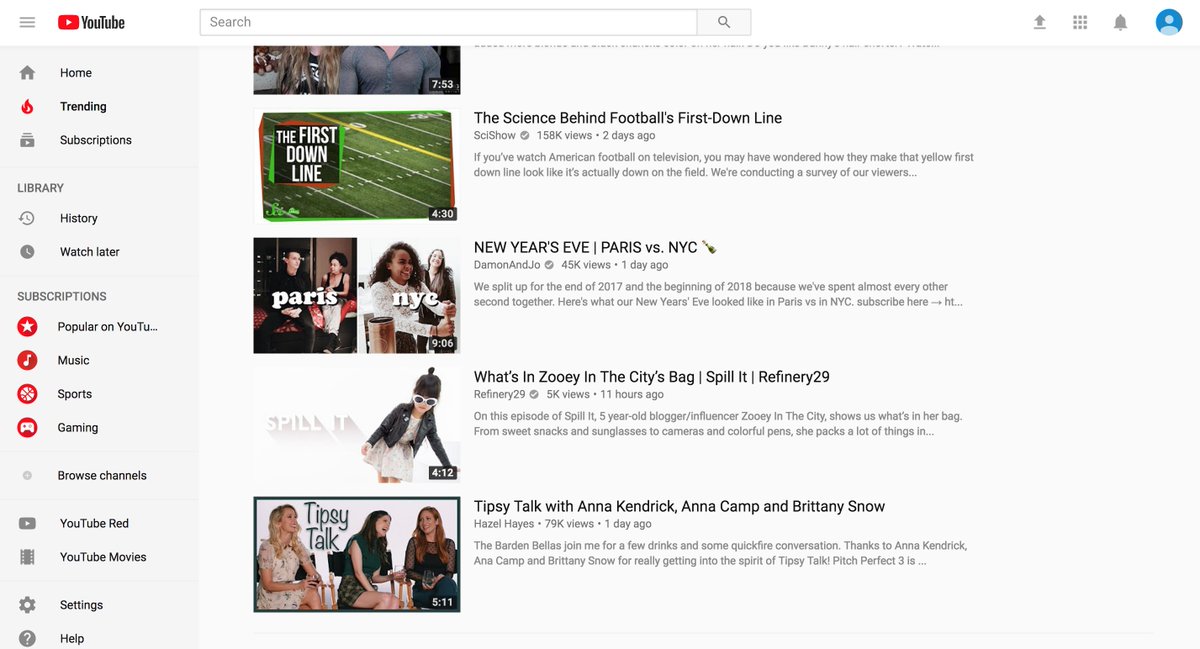Viewport: 1200px width, 649px height.
Task: Click the upload video icon
Action: tap(1040, 22)
